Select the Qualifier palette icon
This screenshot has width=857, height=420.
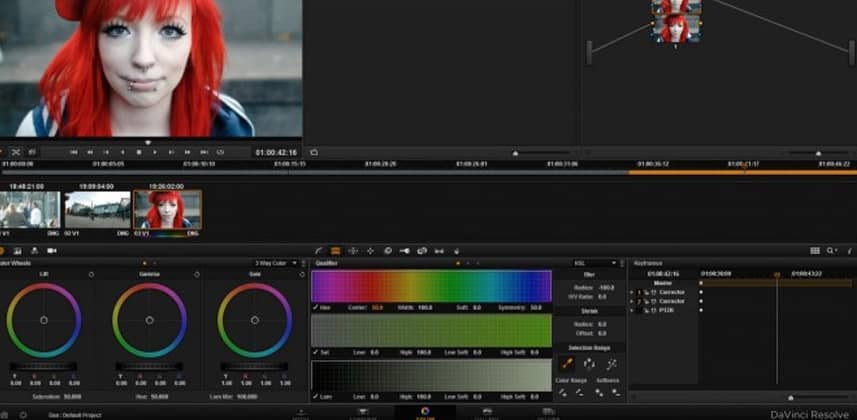tap(336, 250)
